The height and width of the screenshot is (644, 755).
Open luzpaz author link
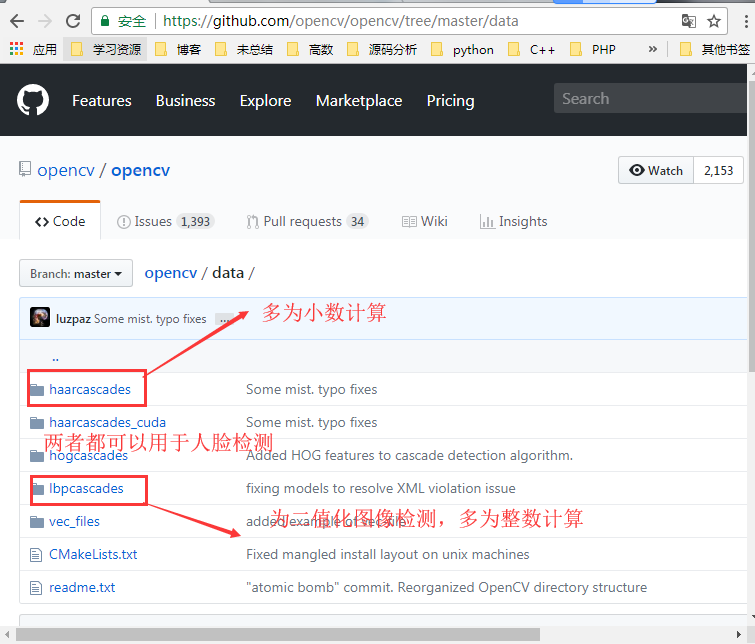point(73,319)
